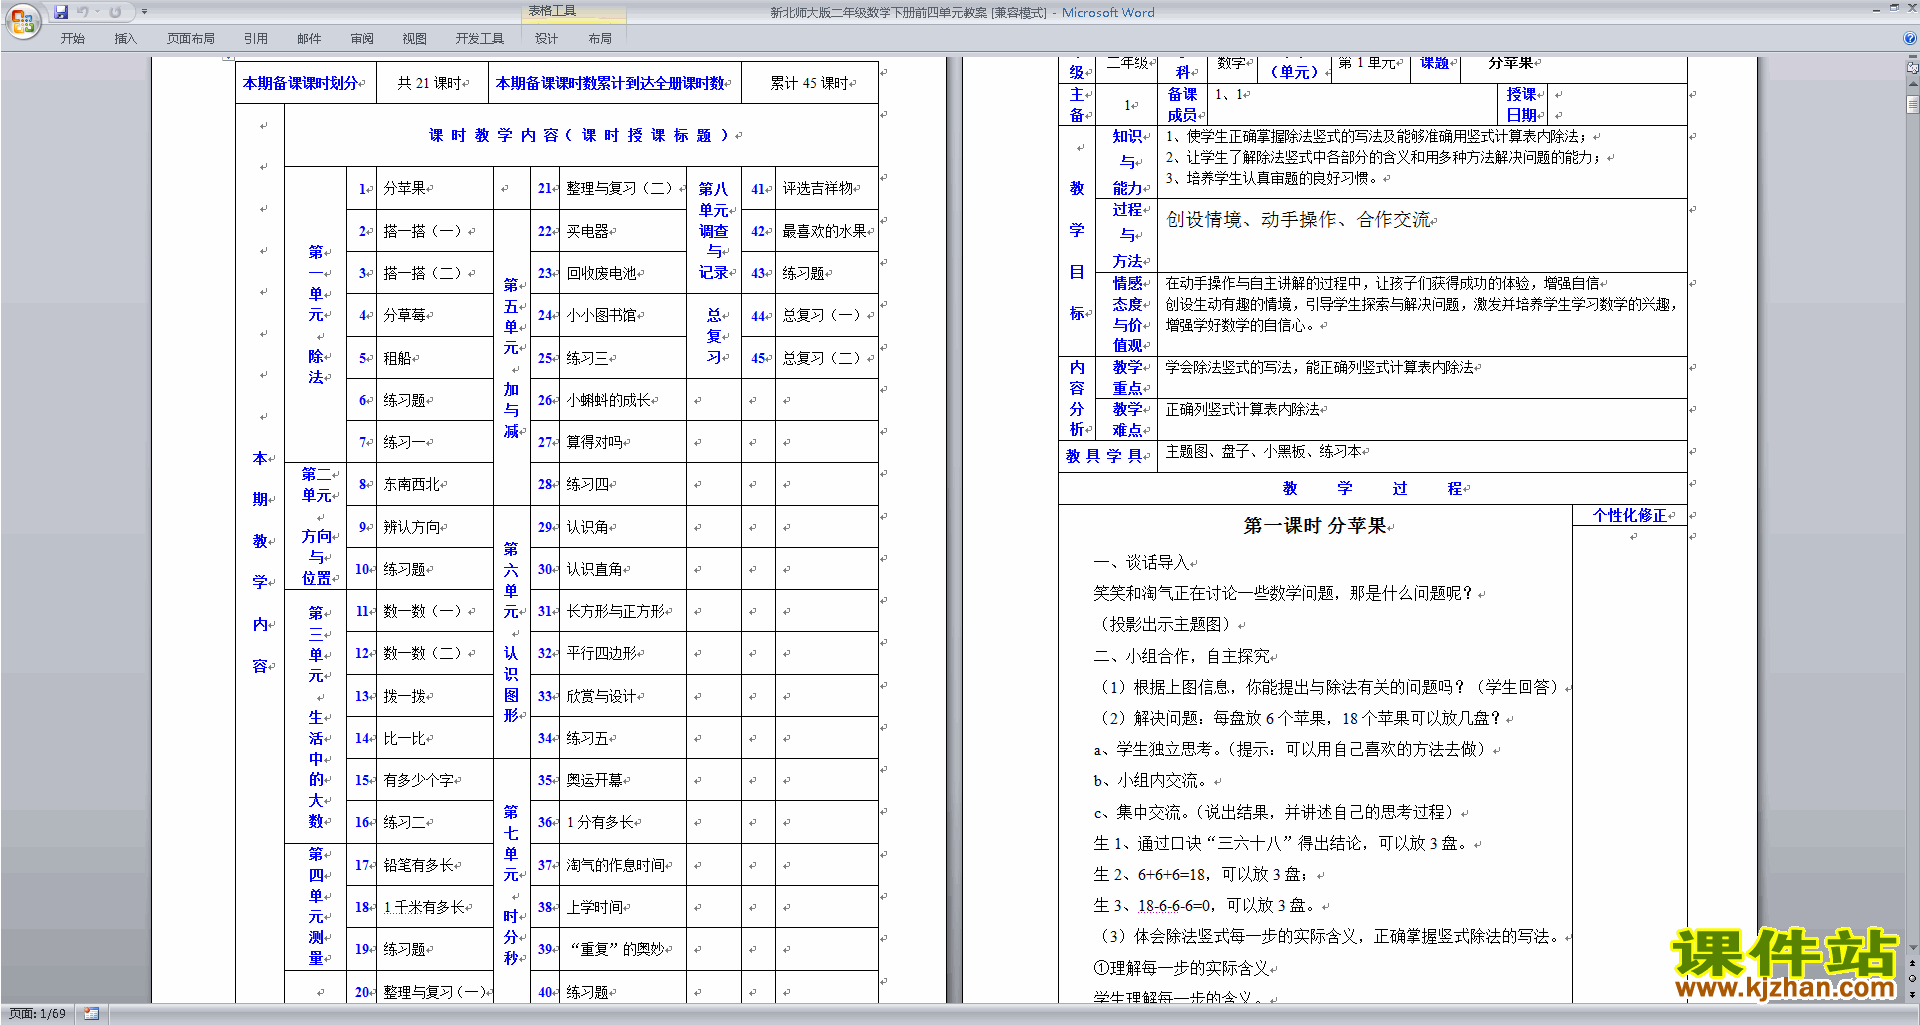Image resolution: width=1920 pixels, height=1025 pixels.
Task: Click the vertical scrollbar thumb
Action: point(1913,104)
